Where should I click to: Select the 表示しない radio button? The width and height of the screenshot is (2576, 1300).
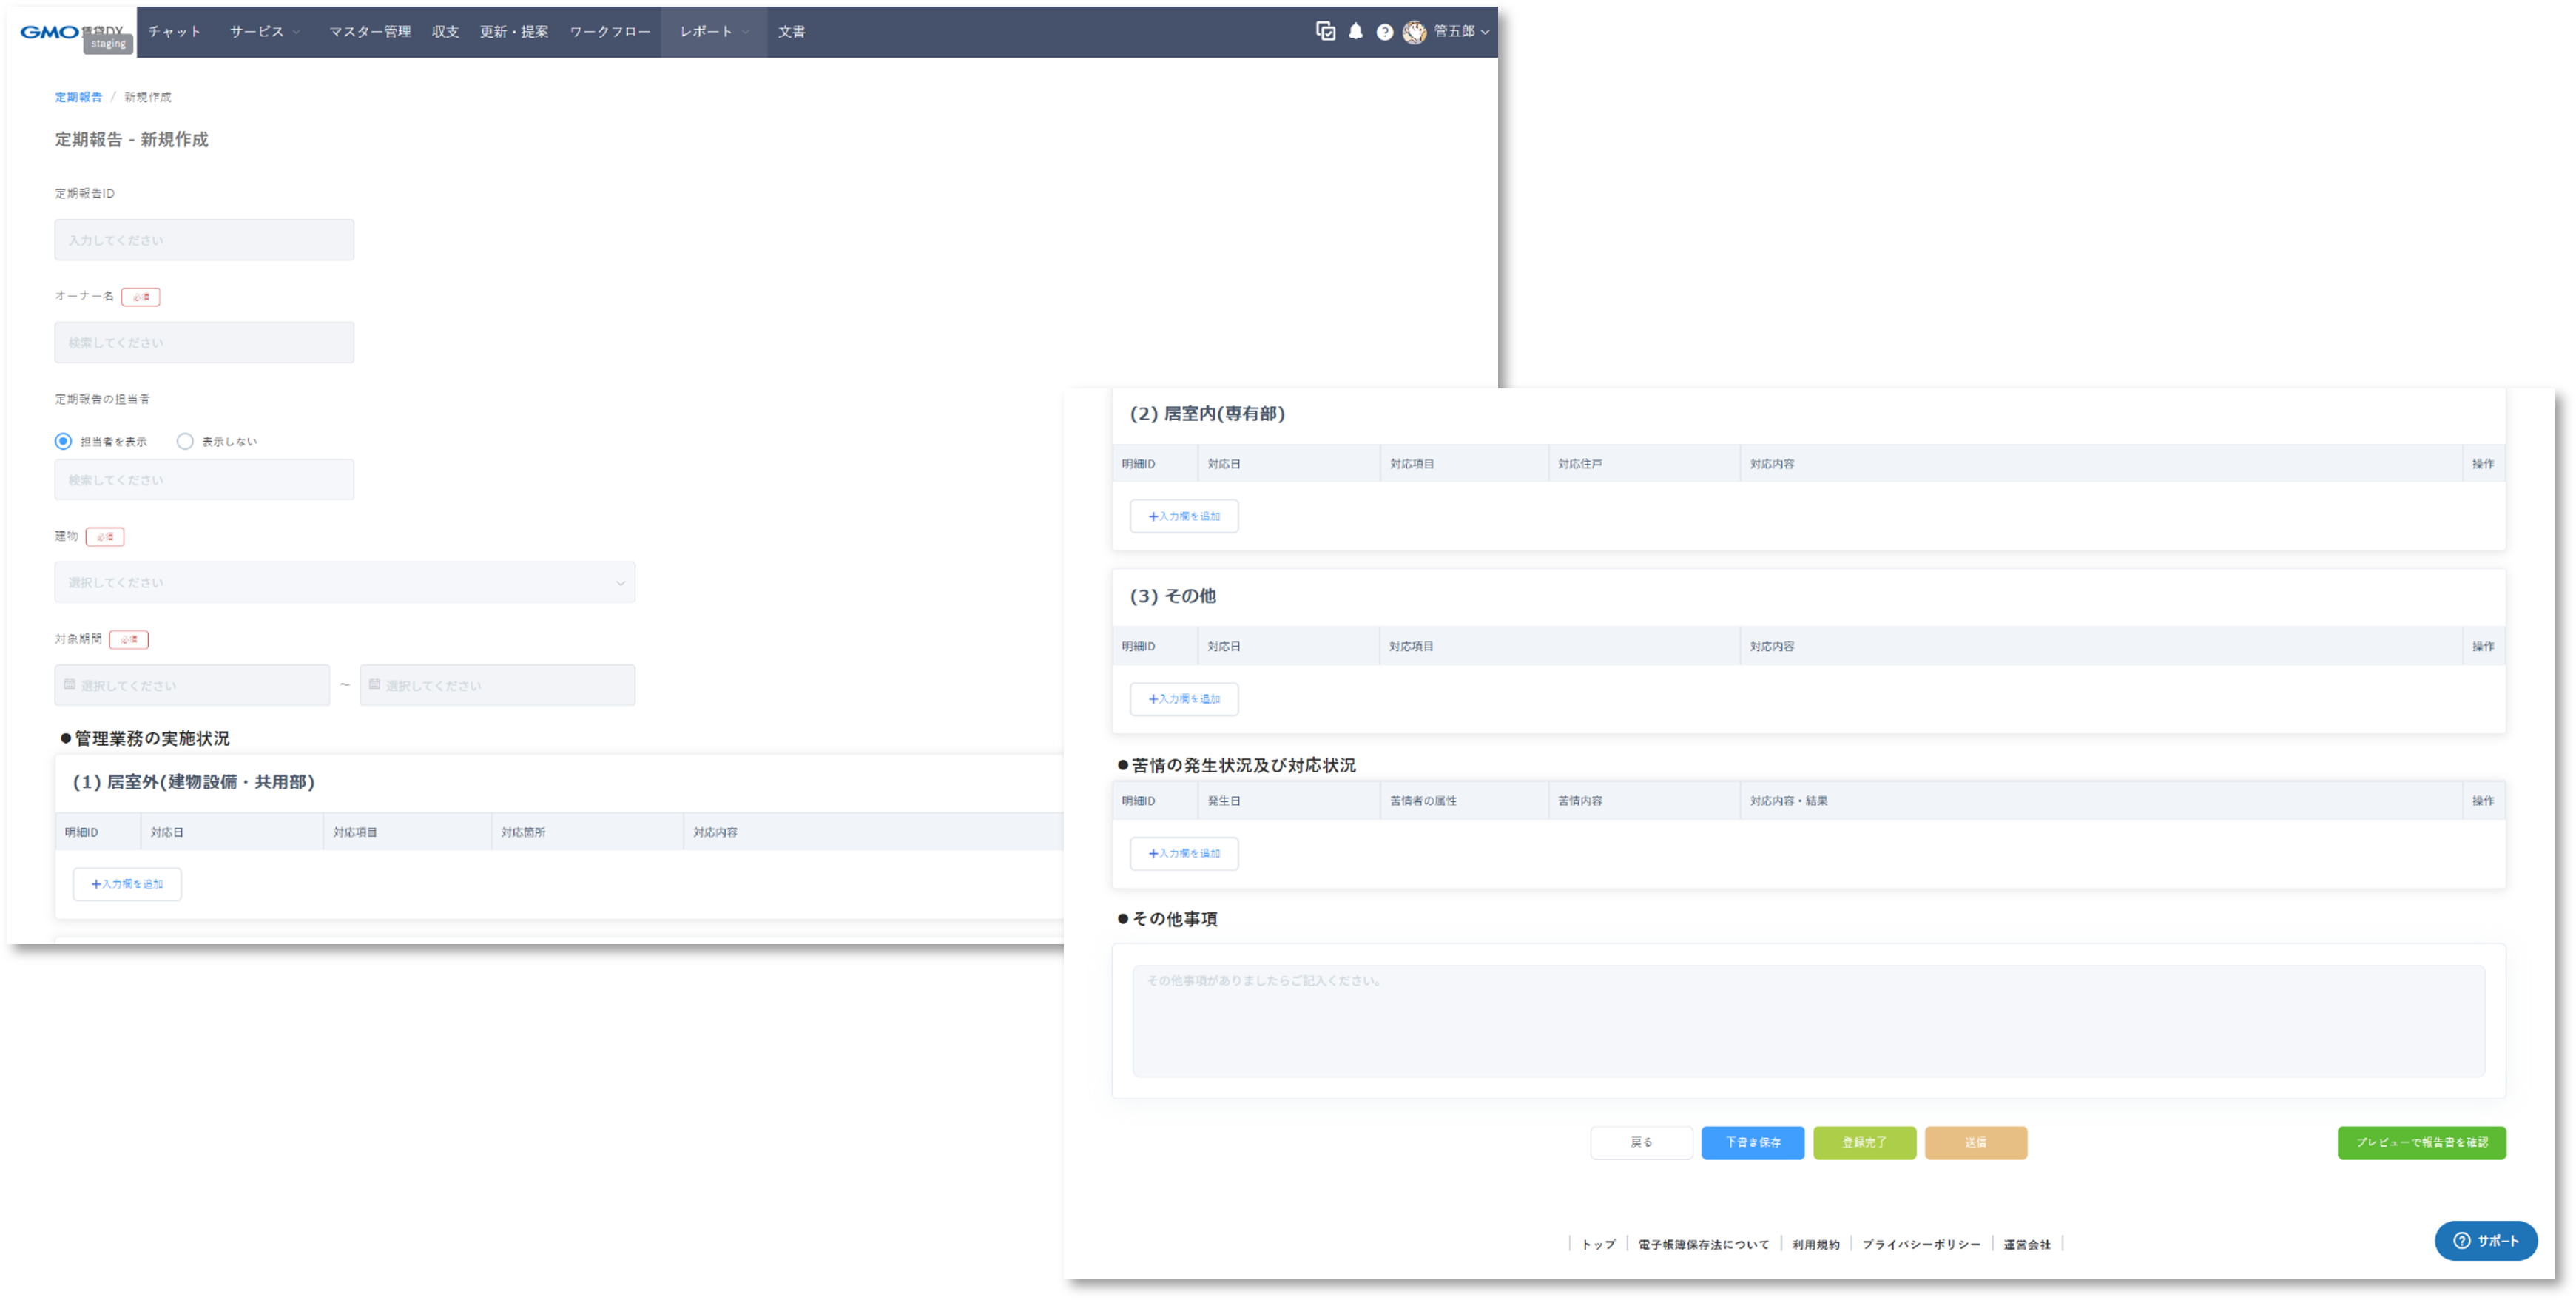[185, 441]
